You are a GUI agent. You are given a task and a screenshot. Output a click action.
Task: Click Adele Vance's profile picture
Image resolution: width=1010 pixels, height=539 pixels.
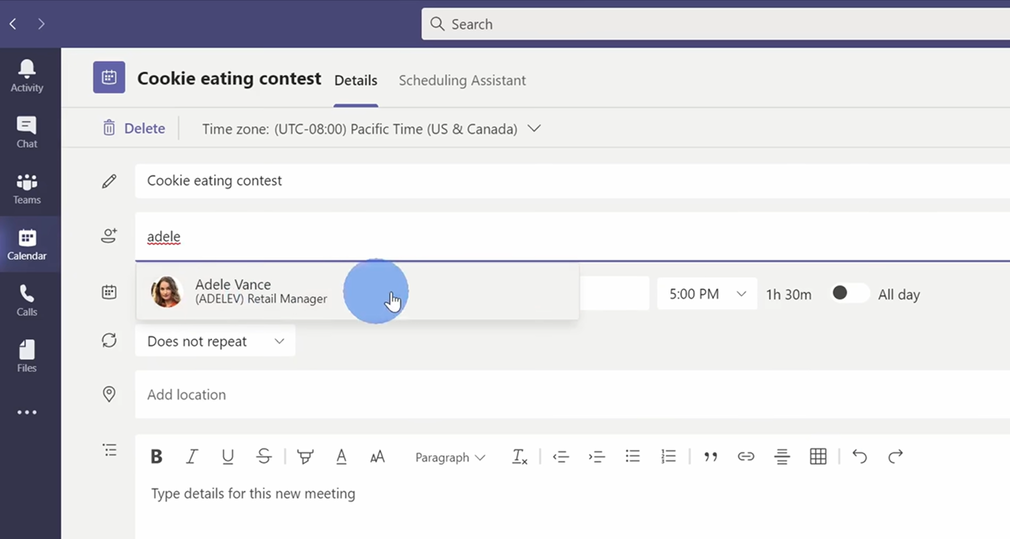167,292
